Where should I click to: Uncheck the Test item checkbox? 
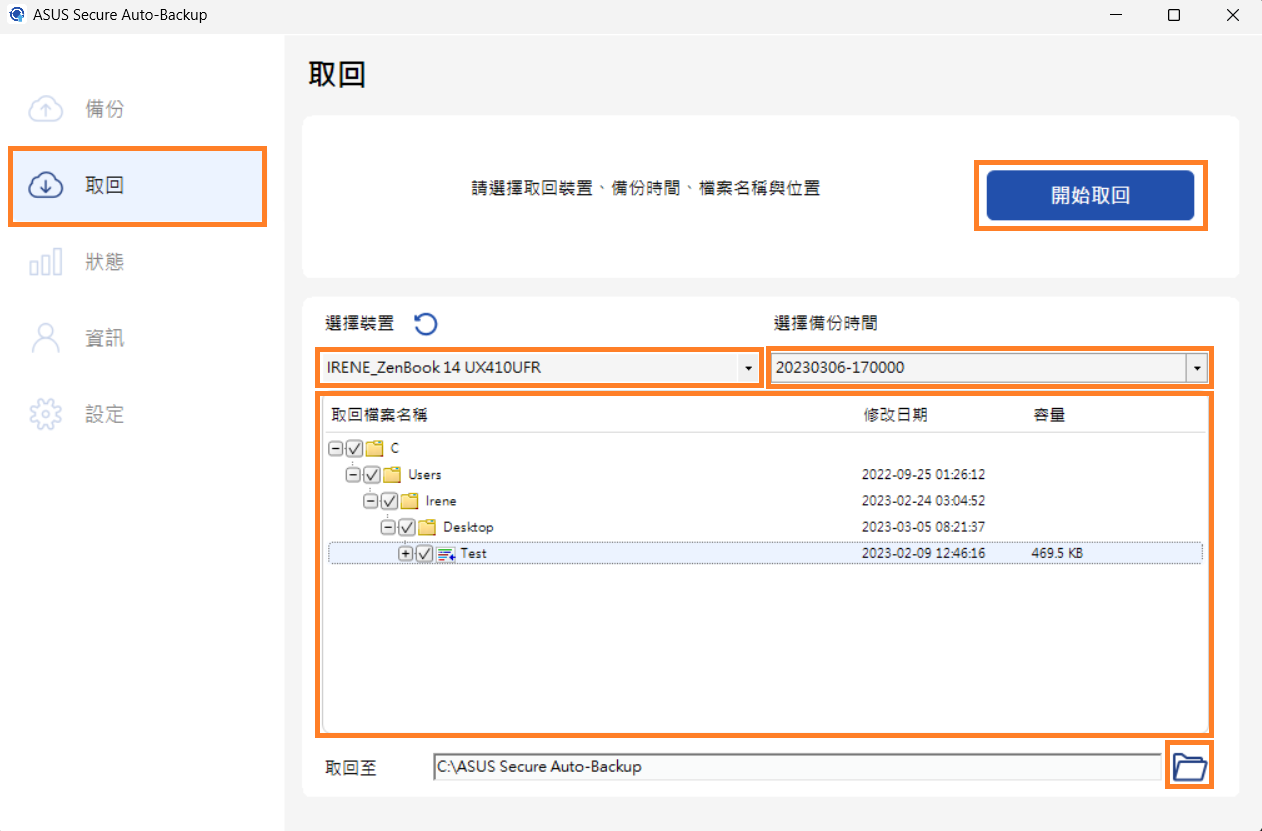click(x=425, y=554)
